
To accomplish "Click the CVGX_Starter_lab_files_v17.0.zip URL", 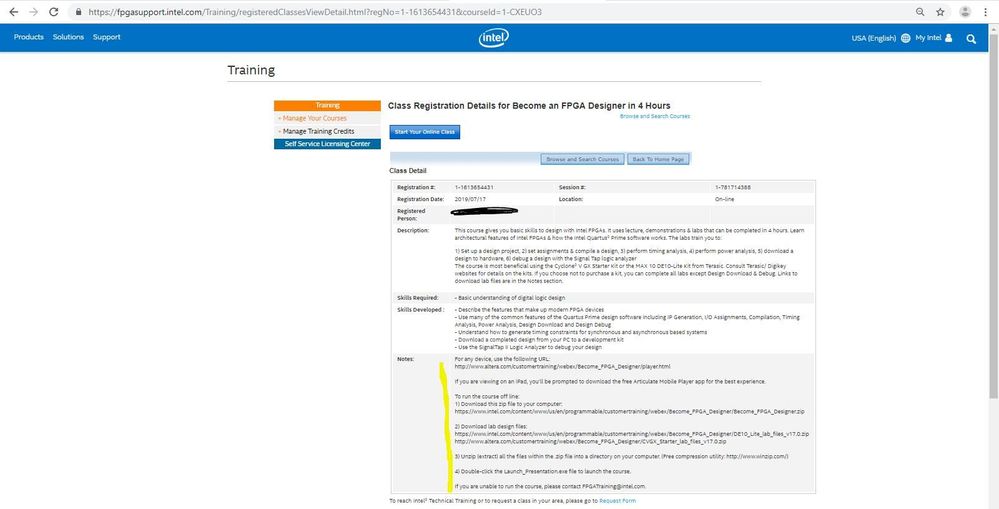I will tap(591, 441).
